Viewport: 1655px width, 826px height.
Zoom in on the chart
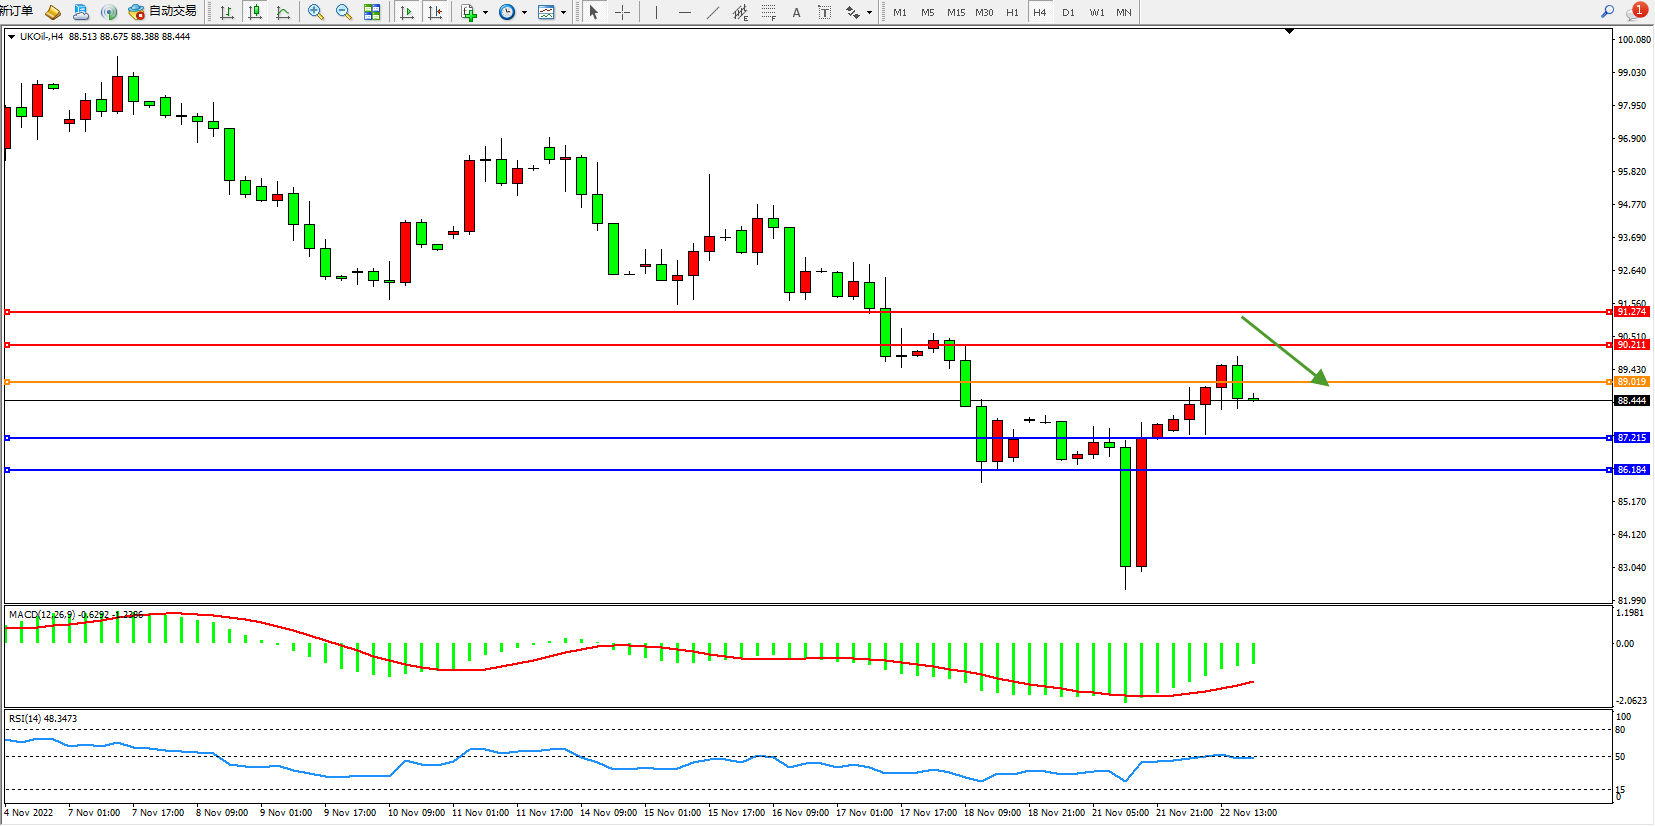click(x=316, y=12)
